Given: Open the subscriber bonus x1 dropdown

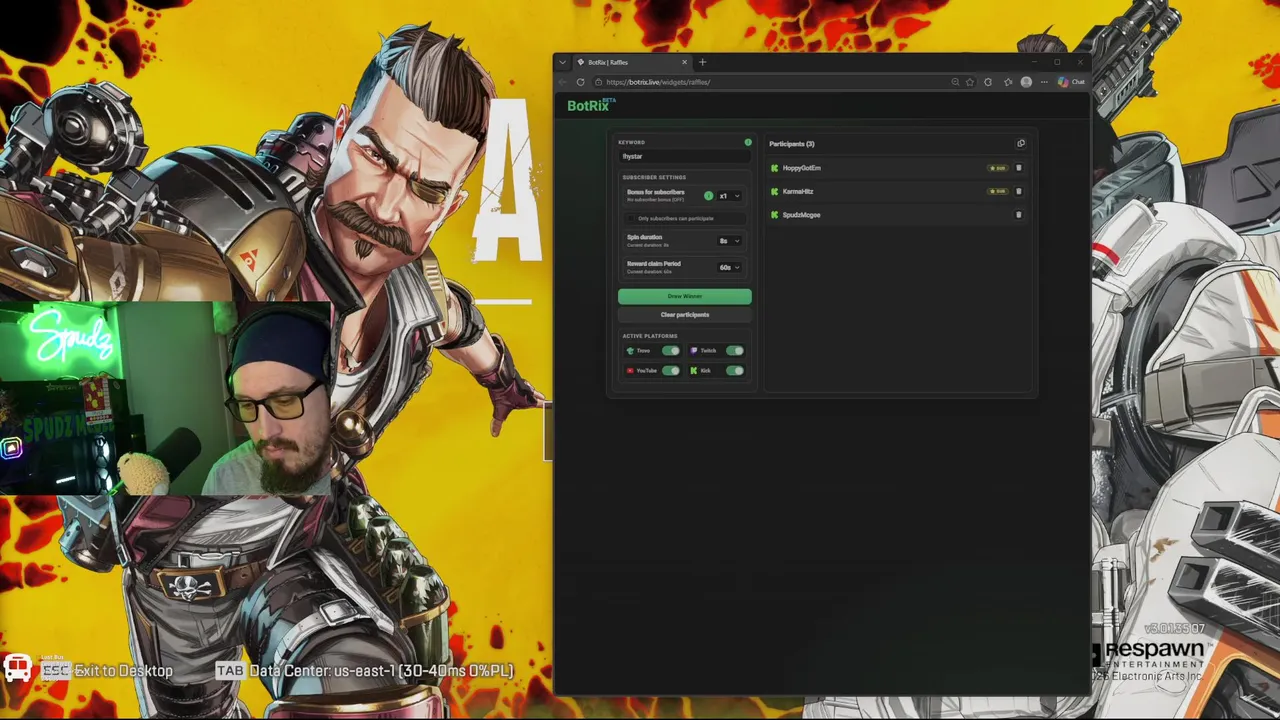Looking at the screenshot, I should coord(729,196).
